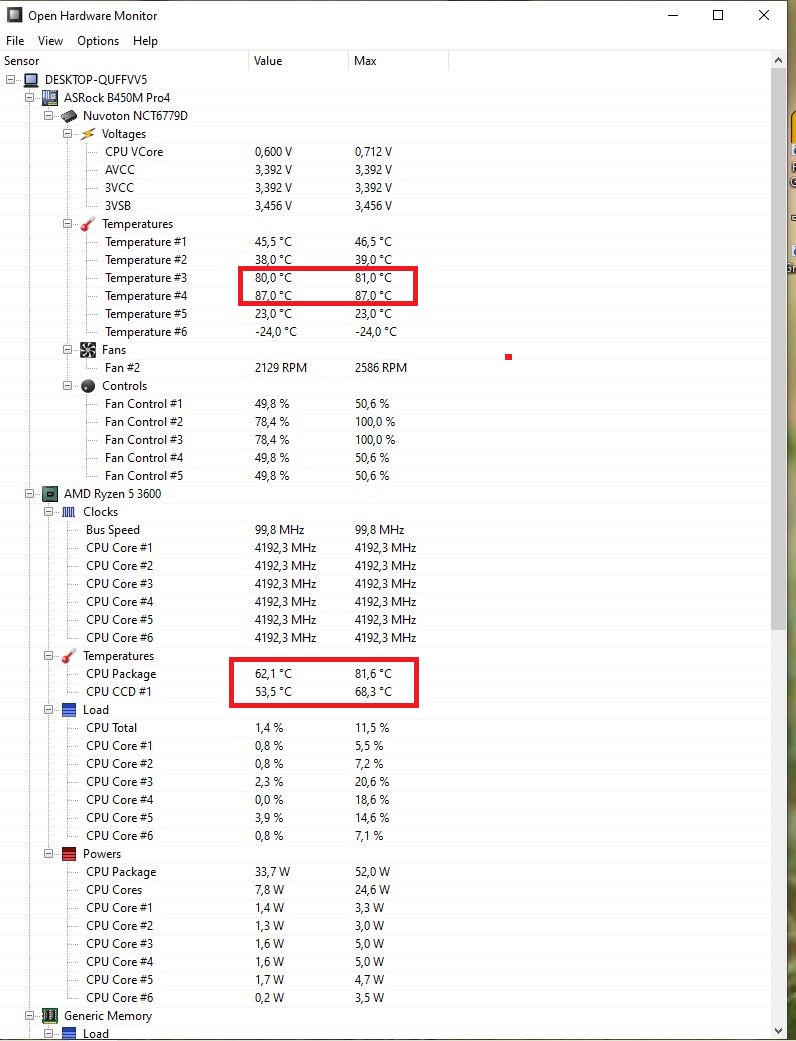Viewport: 796px width, 1041px height.
Task: Click the Controls black circle icon
Action: coord(88,386)
